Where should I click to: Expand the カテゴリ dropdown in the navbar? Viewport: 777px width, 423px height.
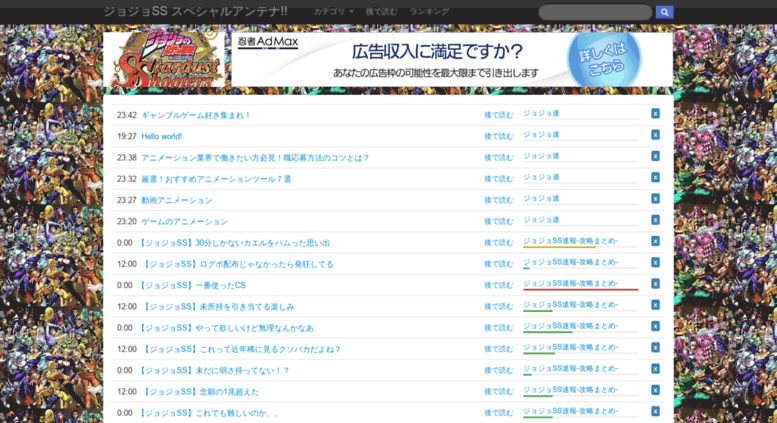(x=333, y=11)
